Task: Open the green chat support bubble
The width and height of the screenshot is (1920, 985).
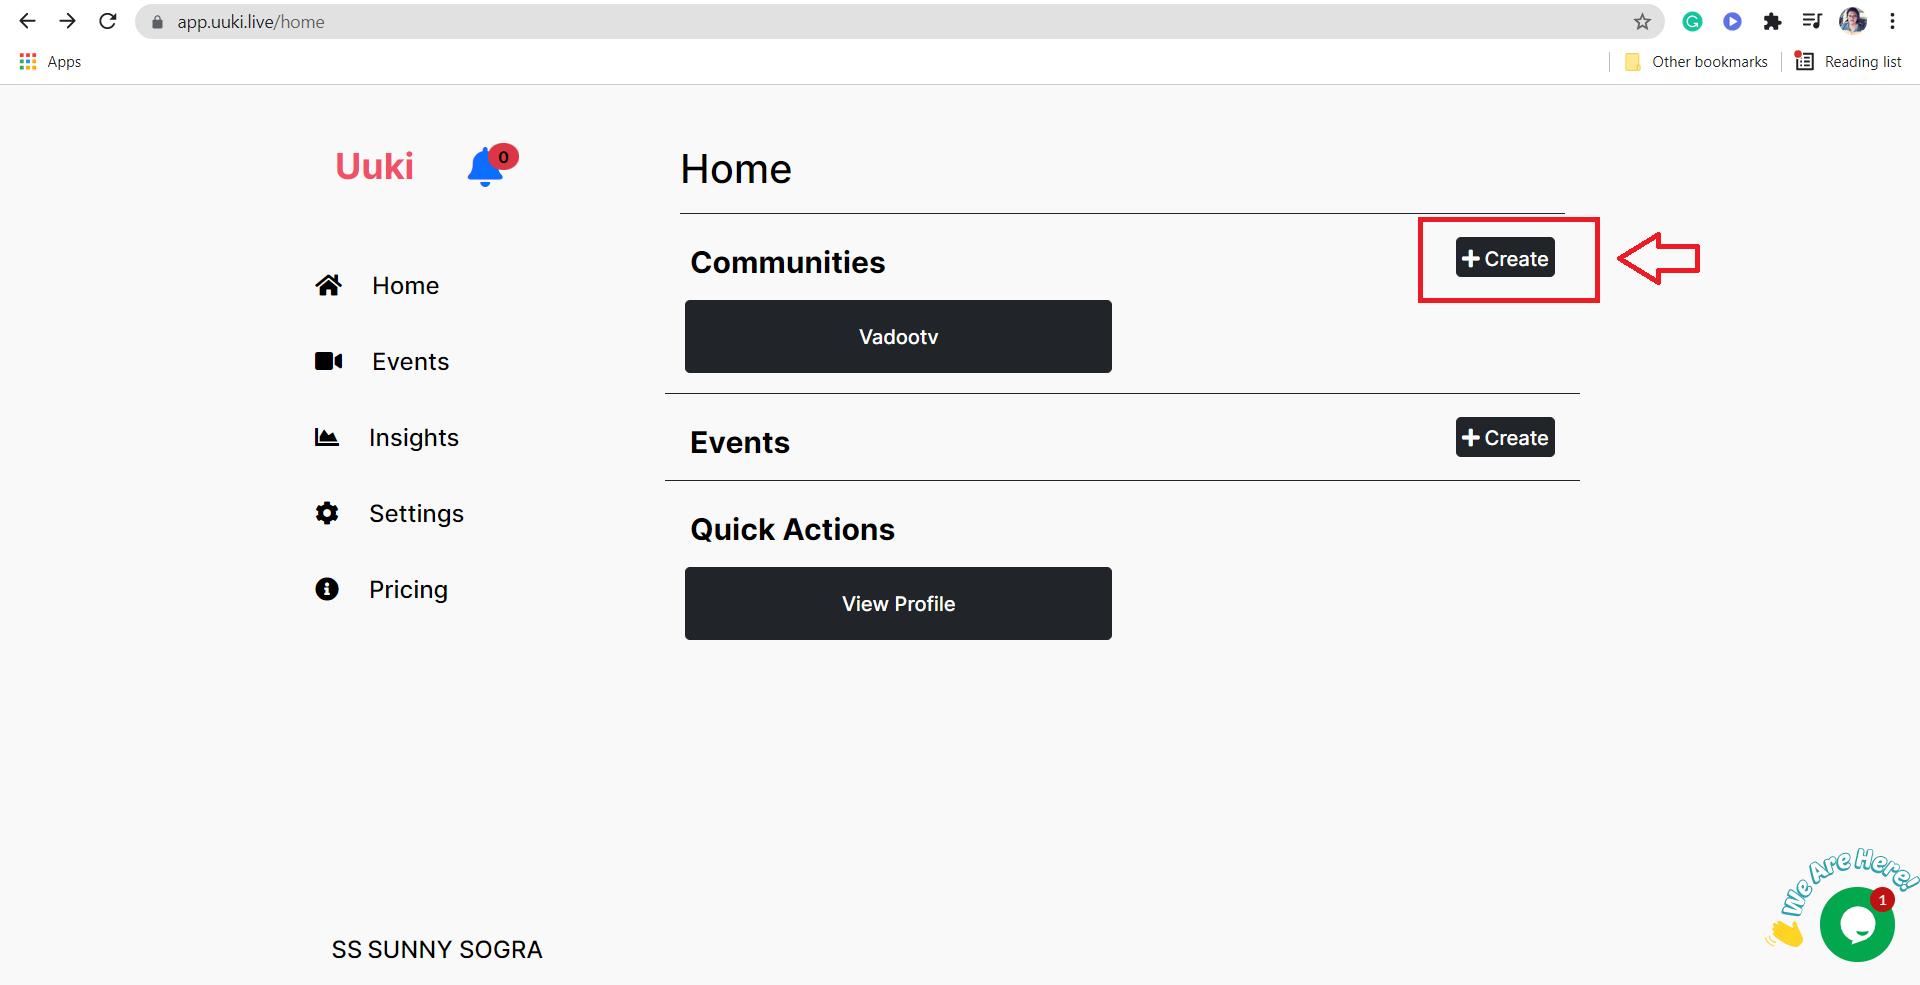Action: point(1857,925)
